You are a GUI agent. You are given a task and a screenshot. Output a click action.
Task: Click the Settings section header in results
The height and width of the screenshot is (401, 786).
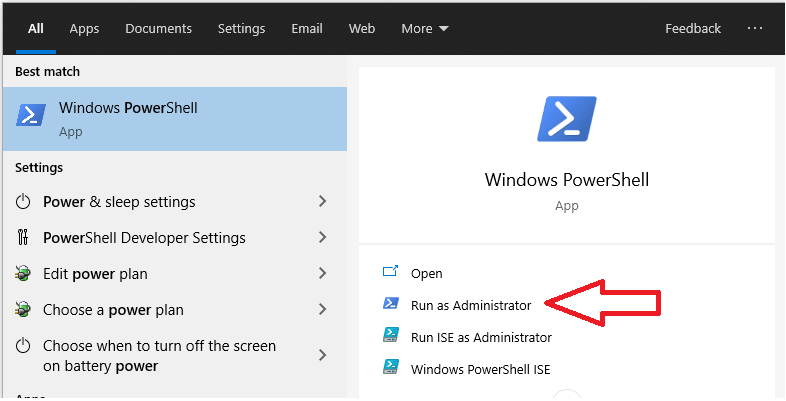point(39,167)
